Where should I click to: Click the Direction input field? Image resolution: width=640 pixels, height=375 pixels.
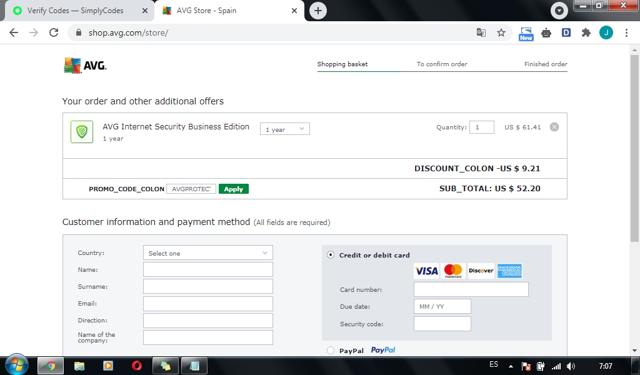click(208, 320)
